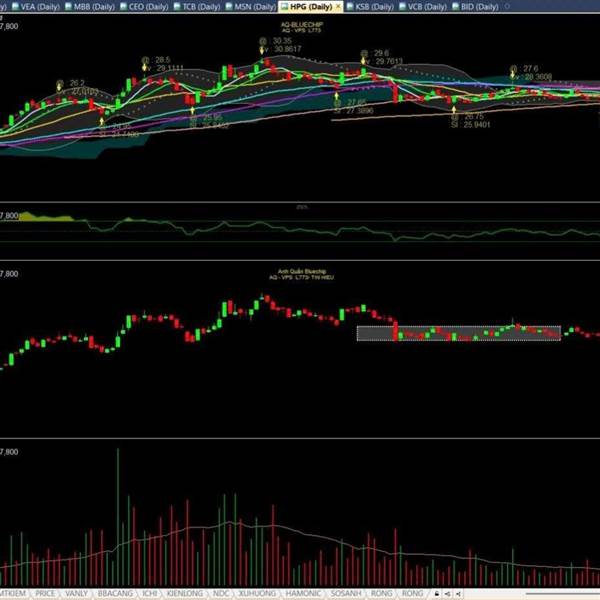The width and height of the screenshot is (600, 600).
Task: Click the Anh Quân Bluechip pane title
Action: pos(302,271)
